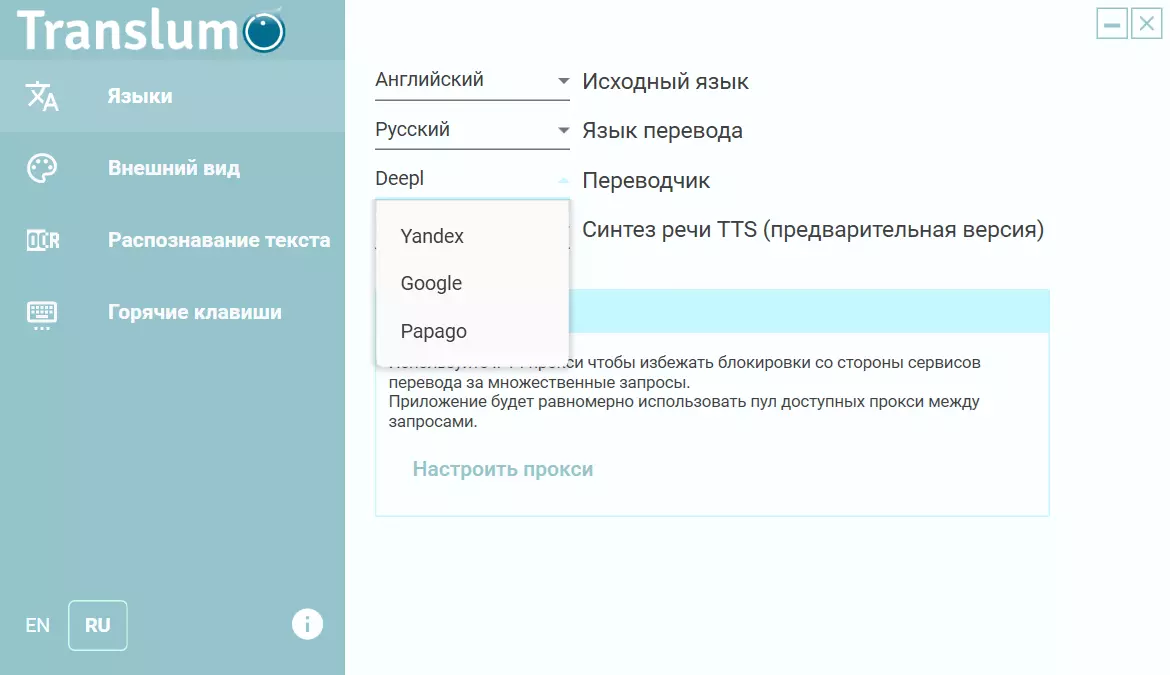Screen dimensions: 1170x675
Task: Click the languages translate icon in sidebar
Action: point(42,96)
